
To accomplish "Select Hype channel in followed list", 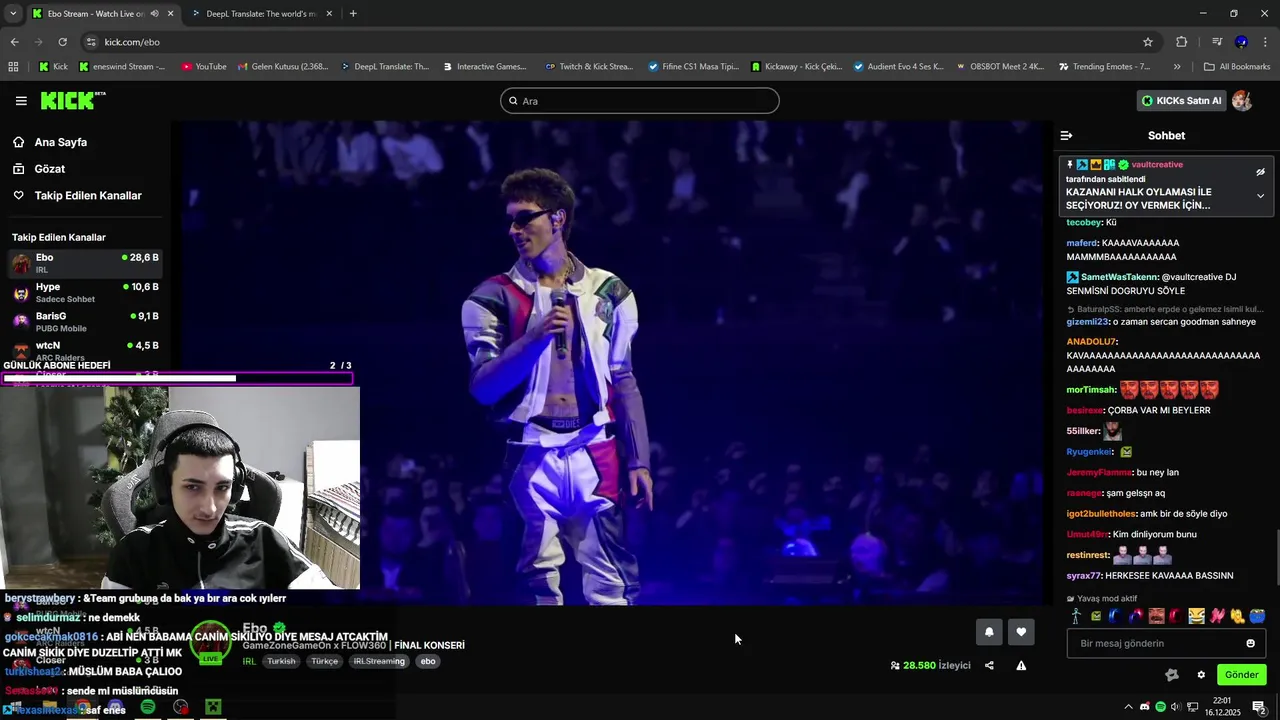I will point(85,293).
